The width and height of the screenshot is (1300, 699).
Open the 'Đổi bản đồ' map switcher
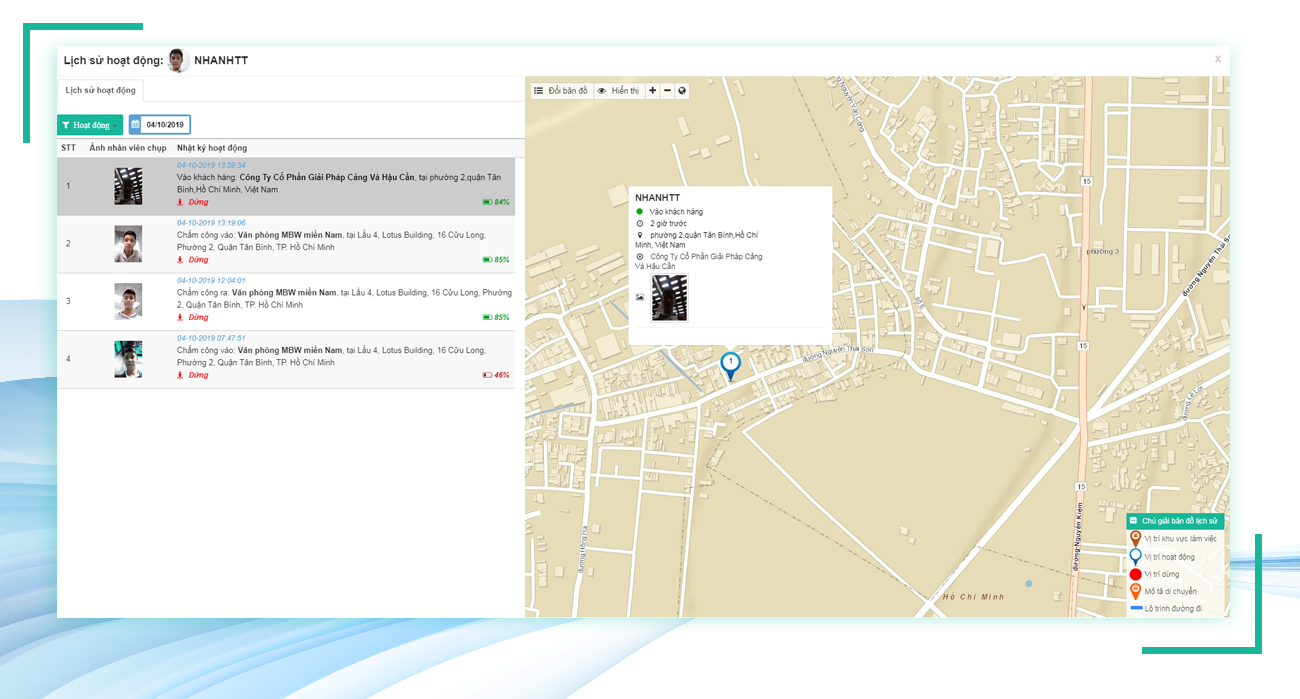561,90
